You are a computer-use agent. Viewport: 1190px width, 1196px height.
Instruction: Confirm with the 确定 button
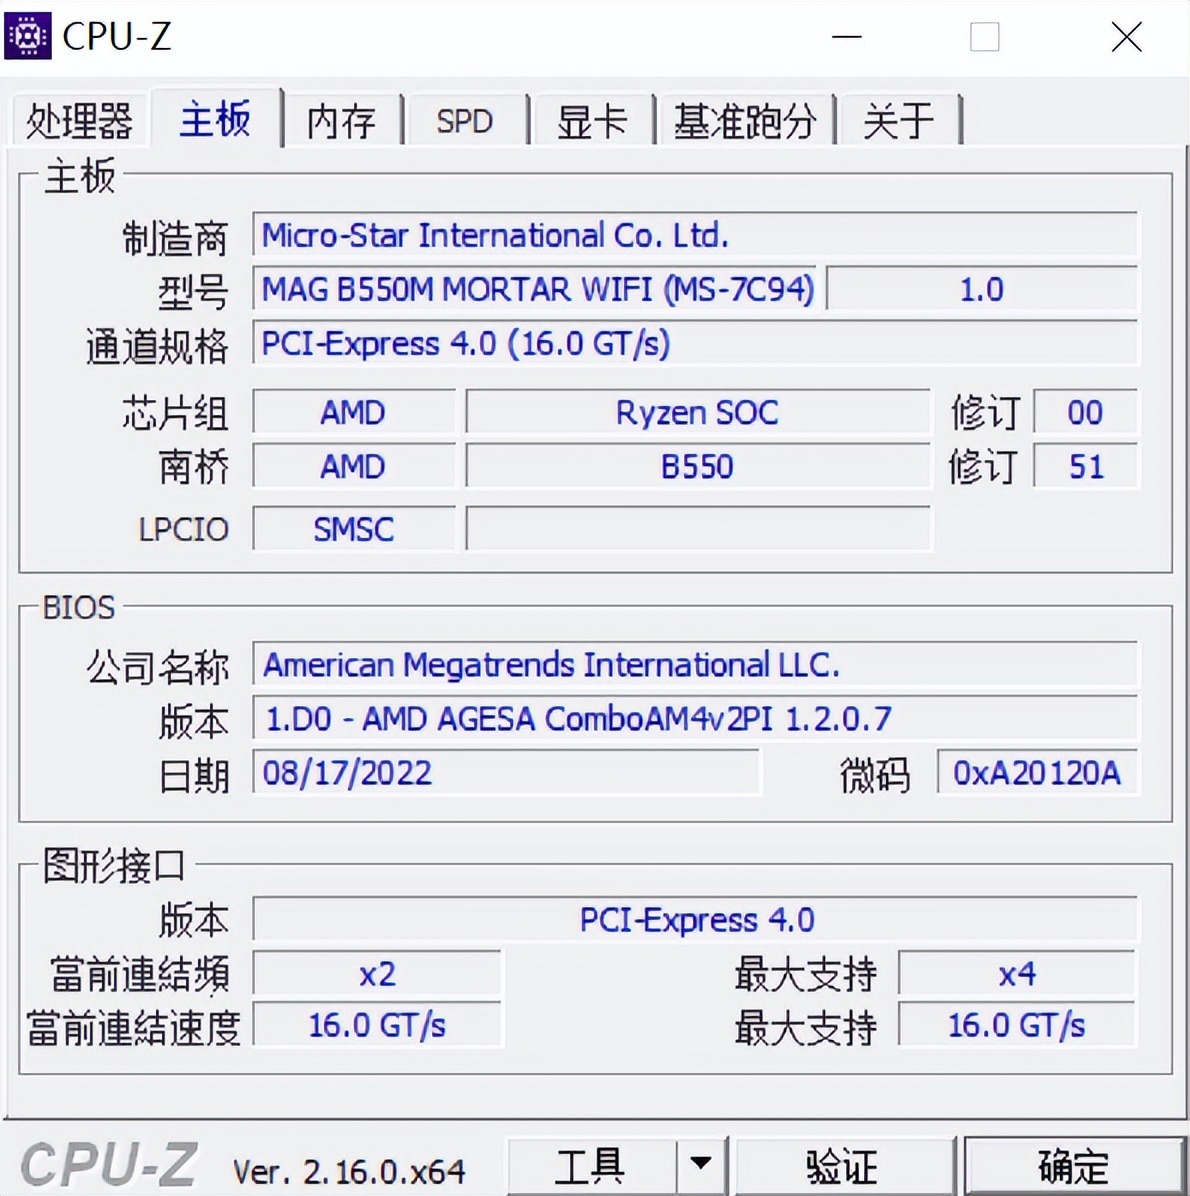(1073, 1166)
